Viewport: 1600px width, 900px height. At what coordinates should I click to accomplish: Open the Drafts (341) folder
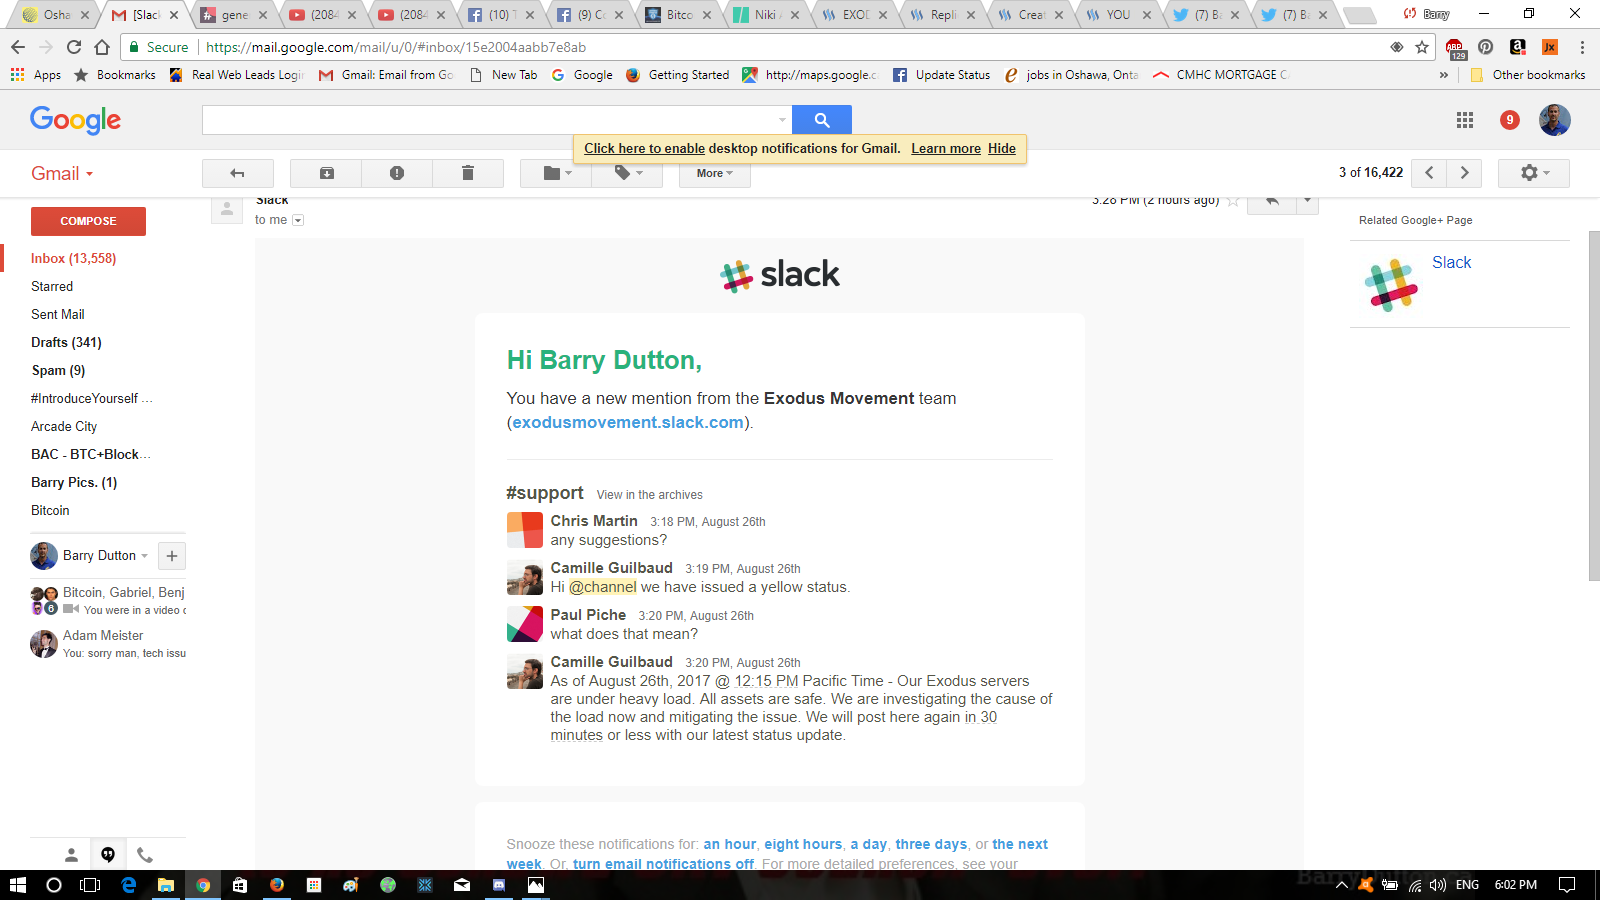[x=66, y=342]
